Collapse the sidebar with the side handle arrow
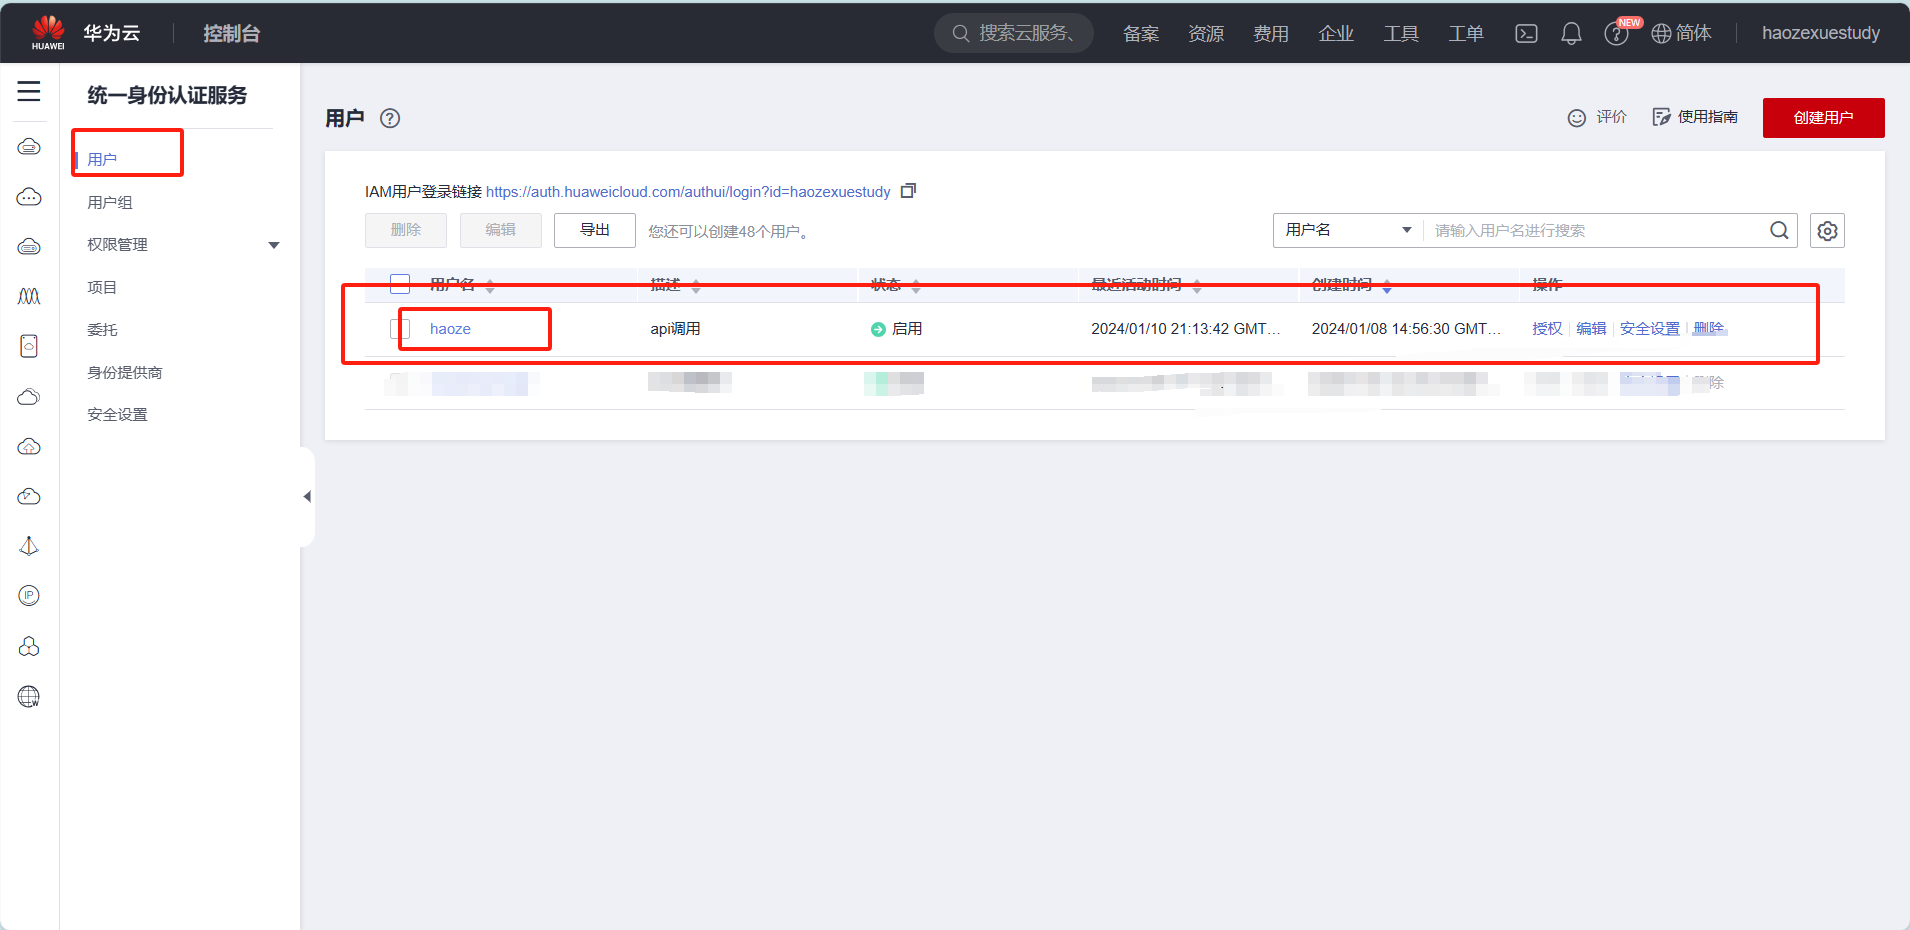The image size is (1910, 930). (x=307, y=497)
